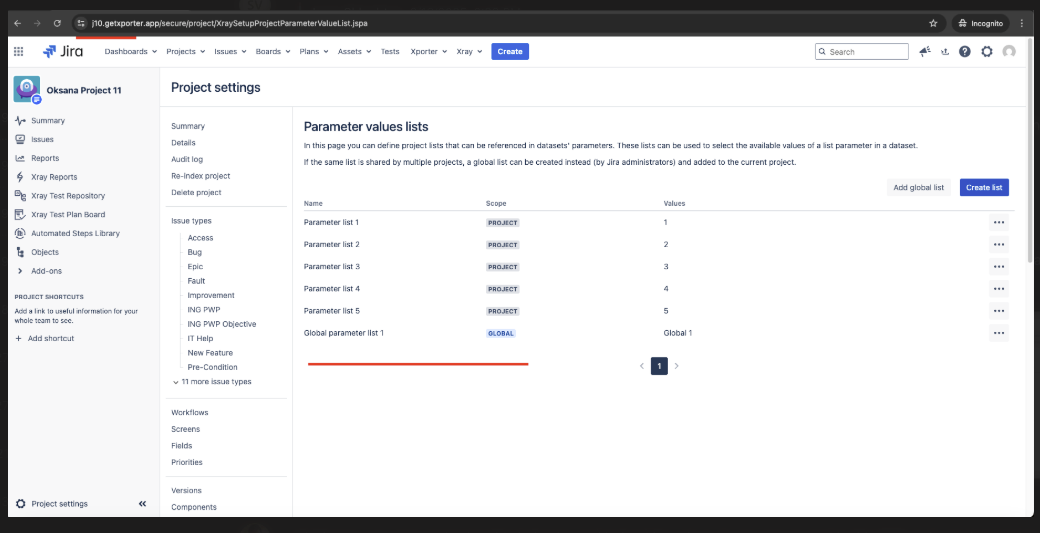Image resolution: width=1040 pixels, height=533 pixels.
Task: Open the Jira app switcher grid icon
Action: coord(18,51)
